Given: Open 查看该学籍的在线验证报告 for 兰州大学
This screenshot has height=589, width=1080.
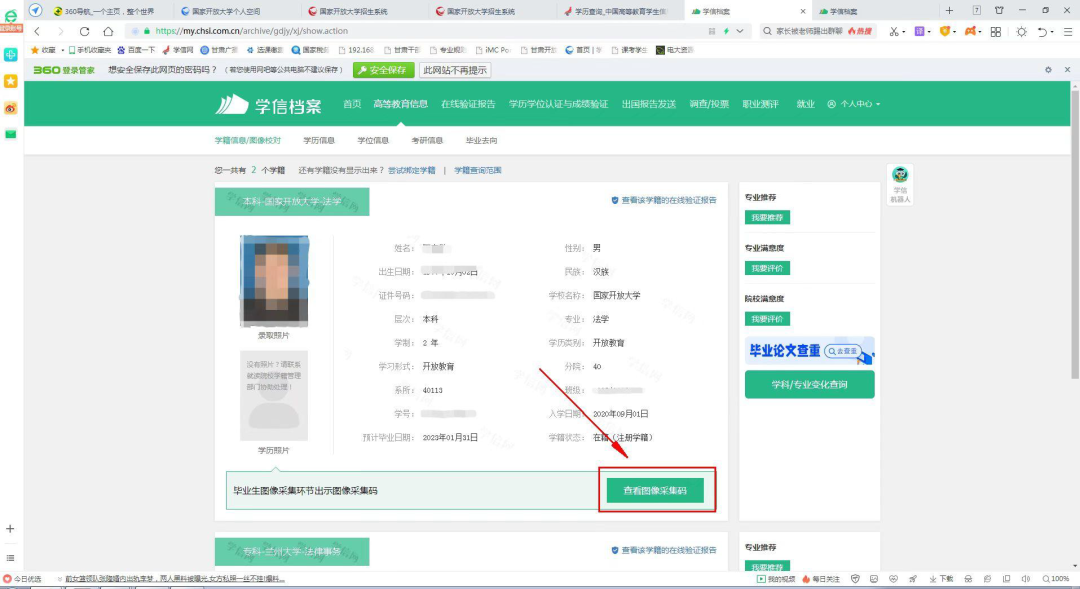Looking at the screenshot, I should click(x=664, y=550).
